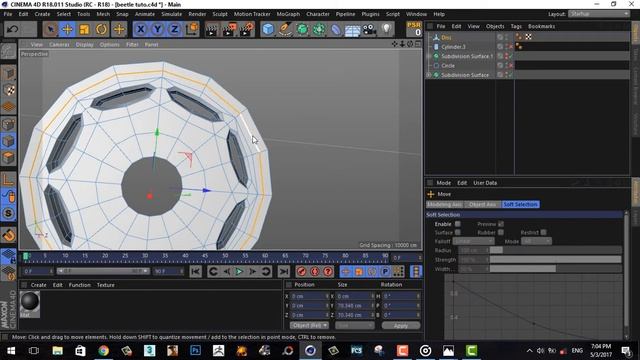This screenshot has width=640, height=360.
Task: Open Object Manager Tags menu
Action: [516, 26]
